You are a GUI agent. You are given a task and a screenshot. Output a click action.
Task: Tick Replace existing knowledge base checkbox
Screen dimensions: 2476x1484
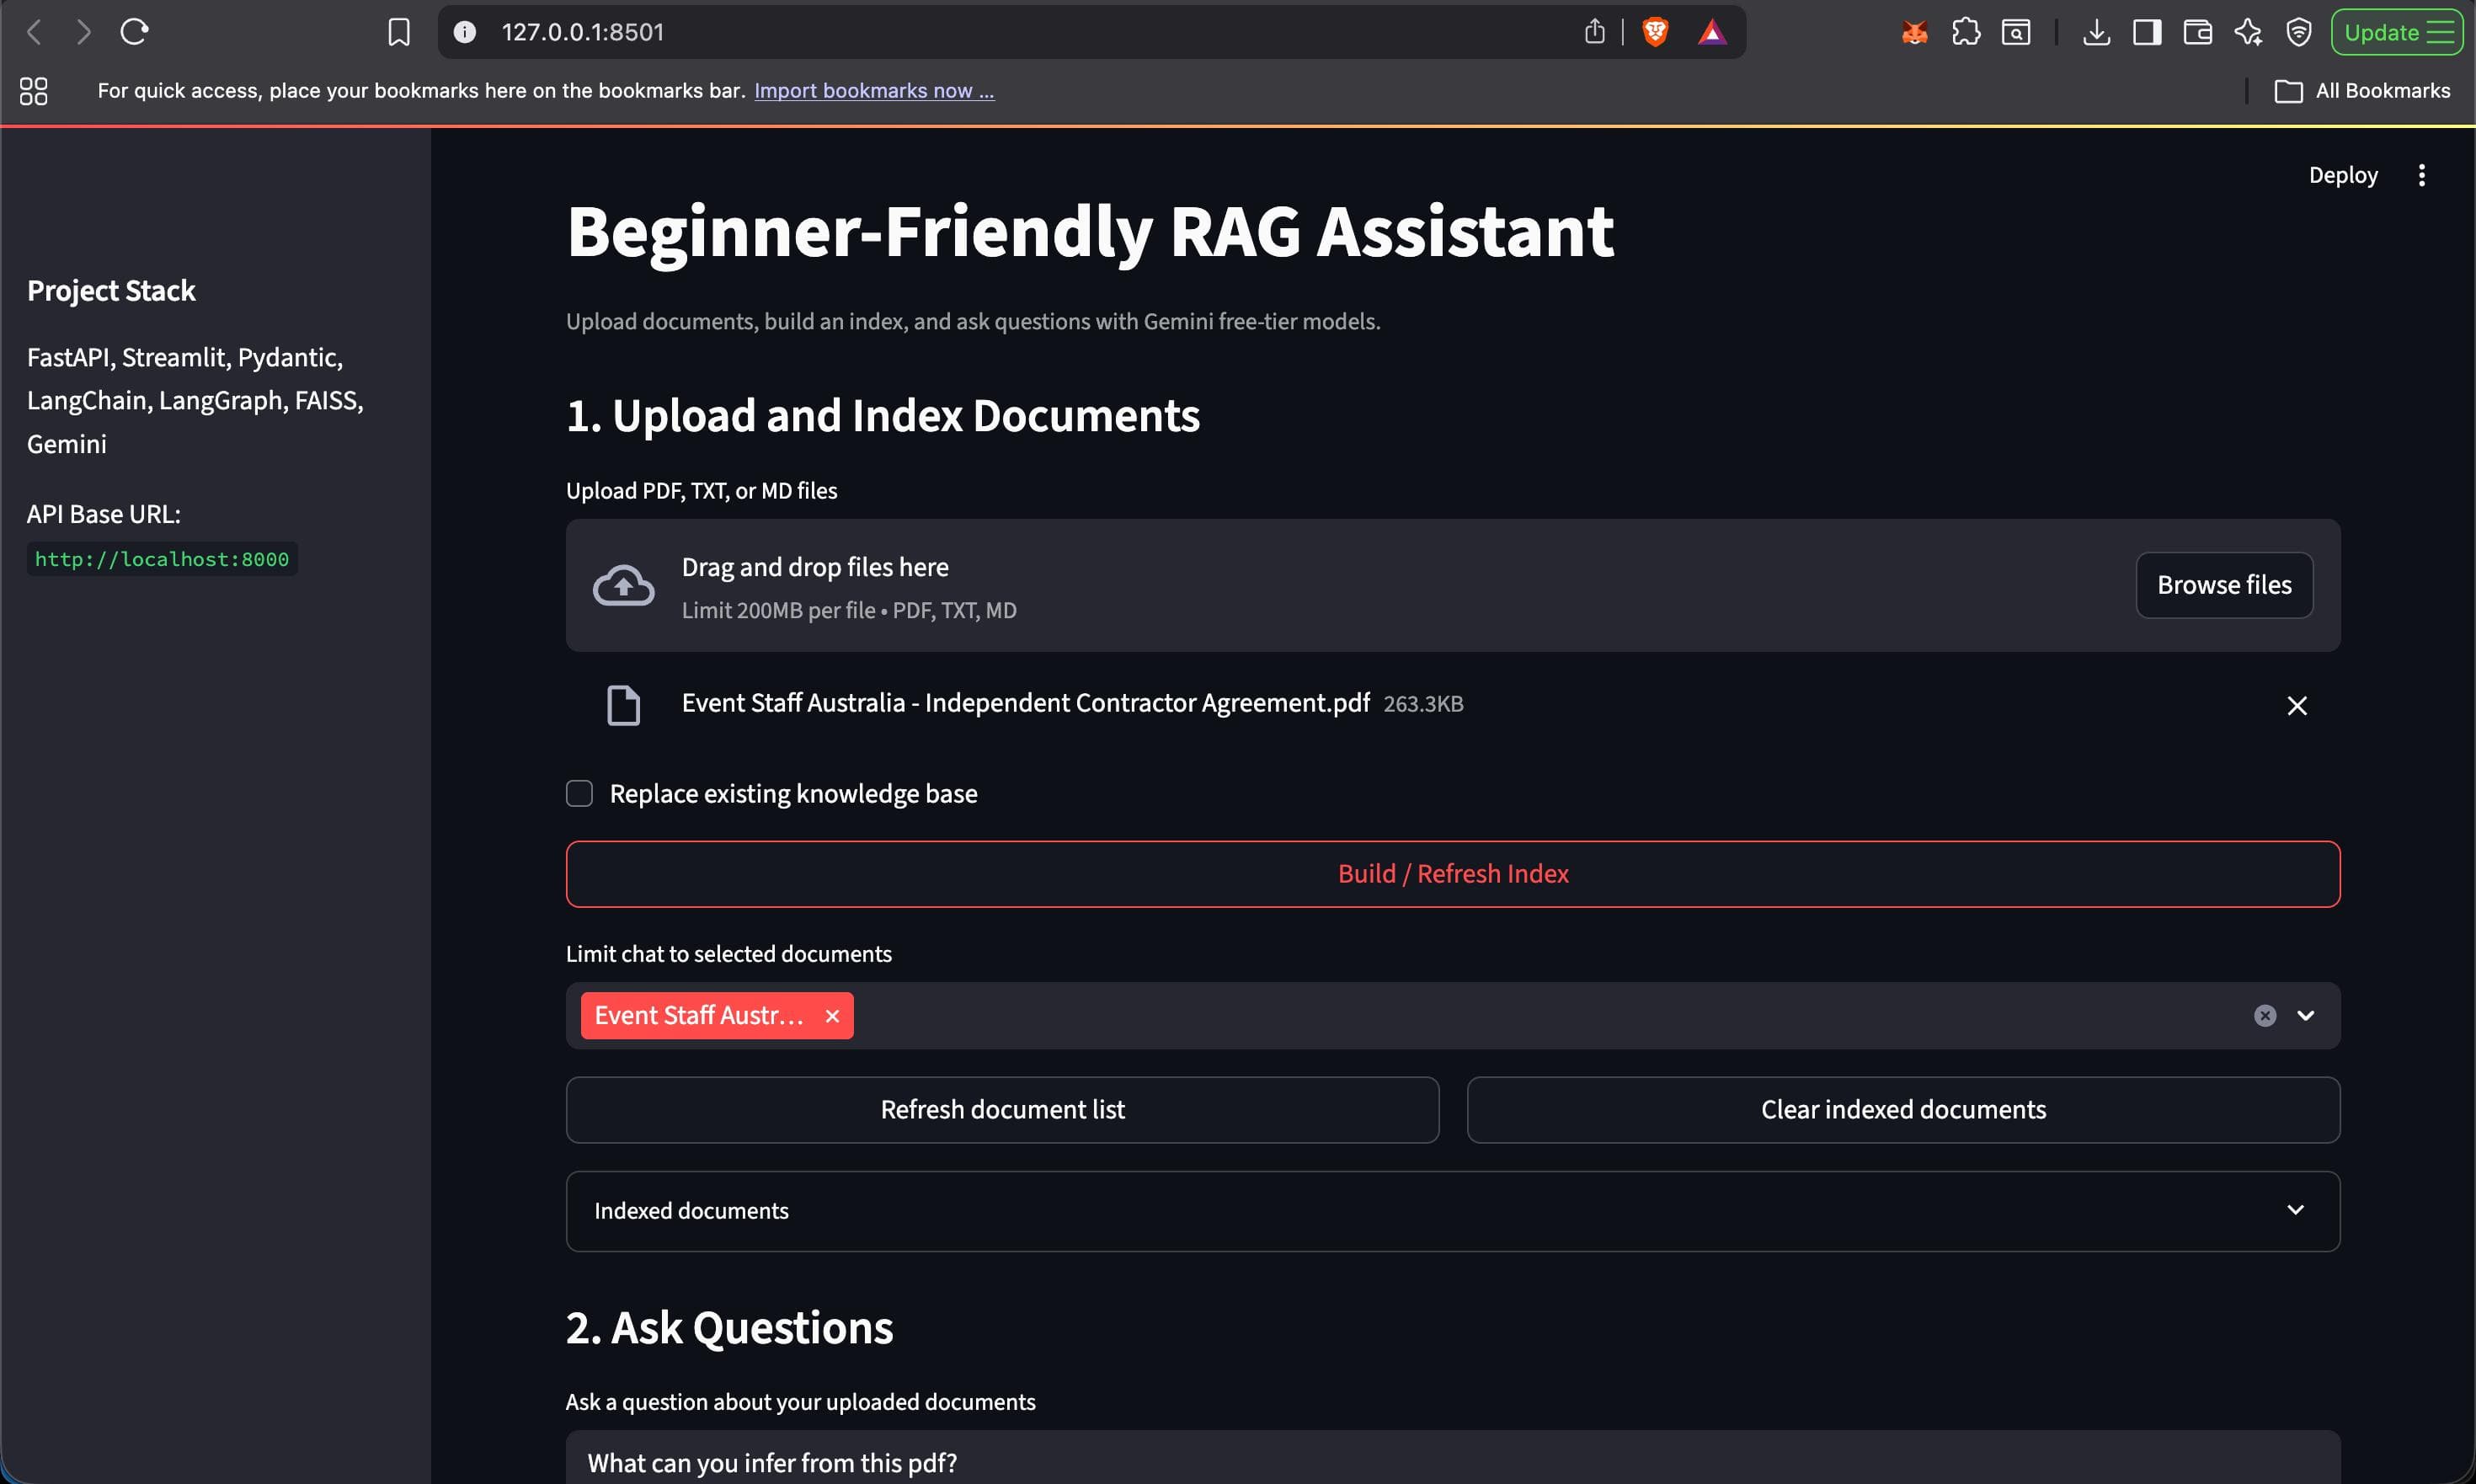coord(579,793)
